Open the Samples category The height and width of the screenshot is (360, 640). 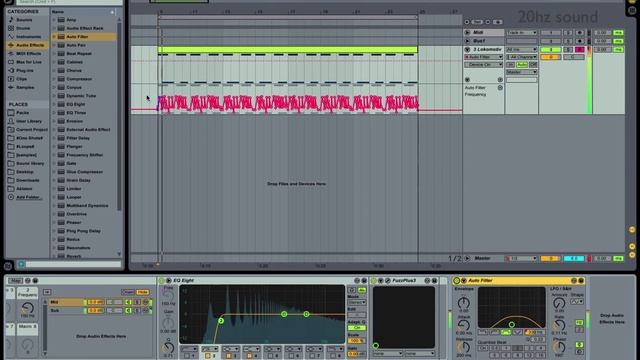coord(25,87)
